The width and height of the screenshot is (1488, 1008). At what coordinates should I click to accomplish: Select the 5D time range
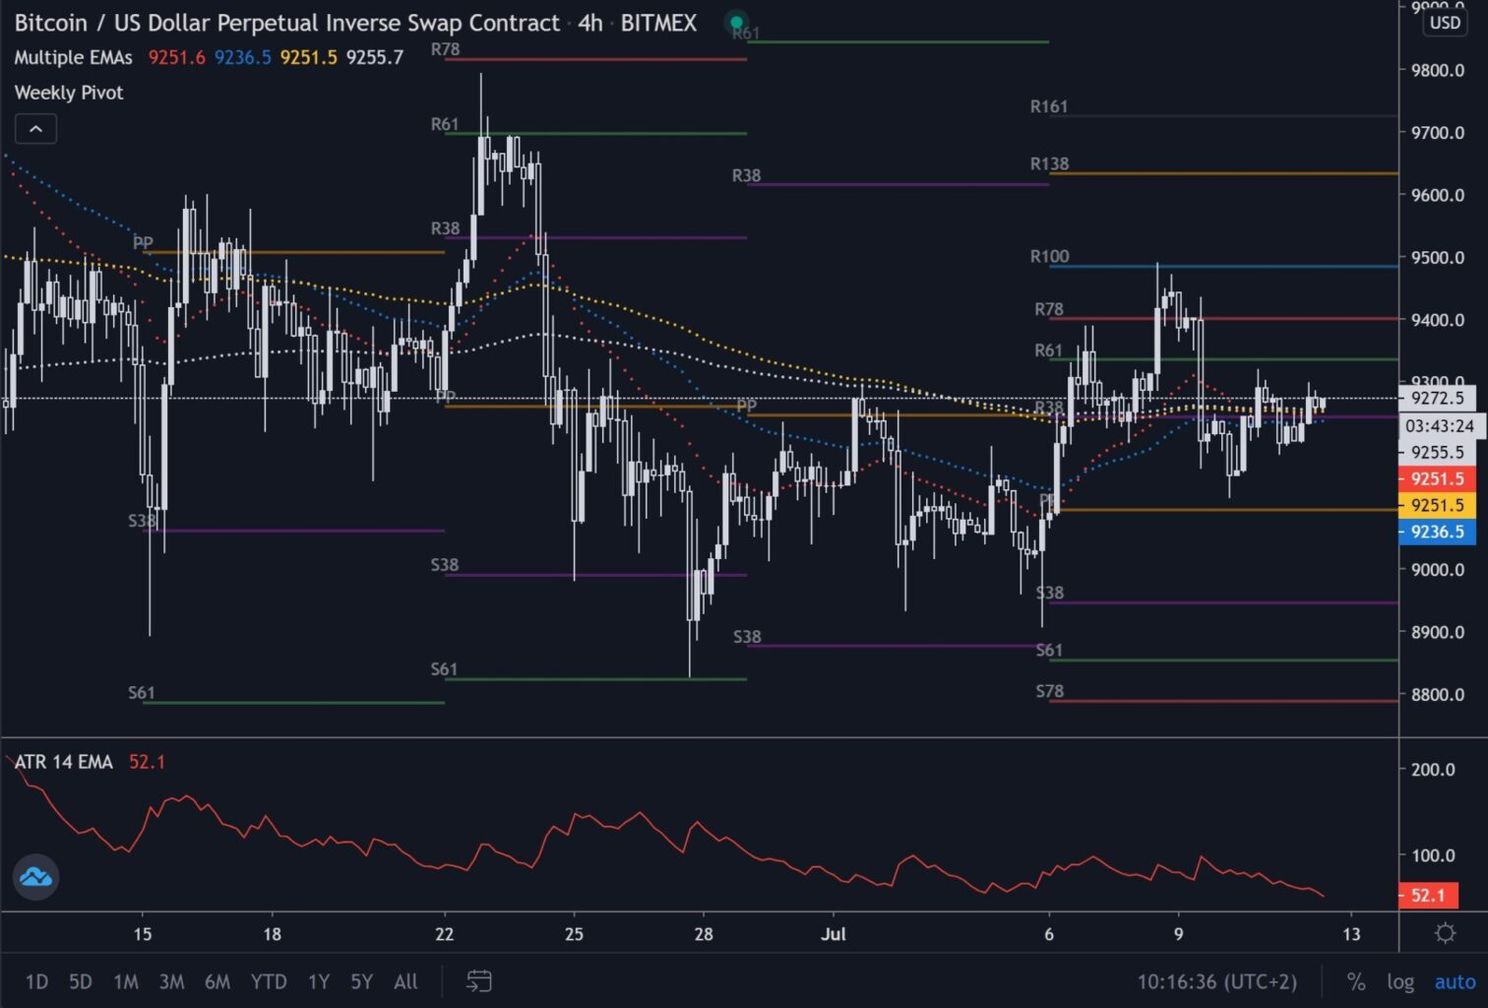80,981
